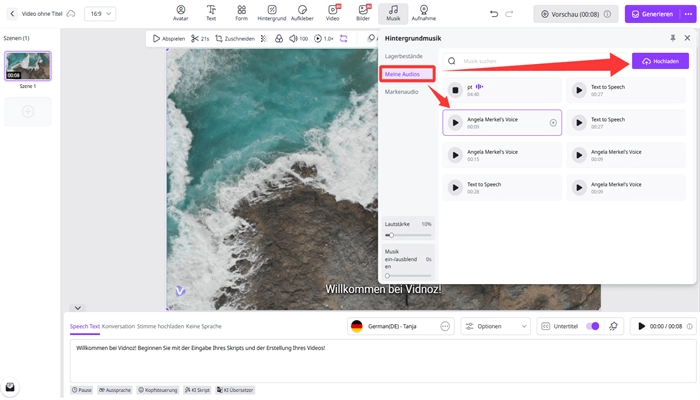700x400 pixels.
Task: Click the scissors 21s split tool
Action: coord(200,38)
